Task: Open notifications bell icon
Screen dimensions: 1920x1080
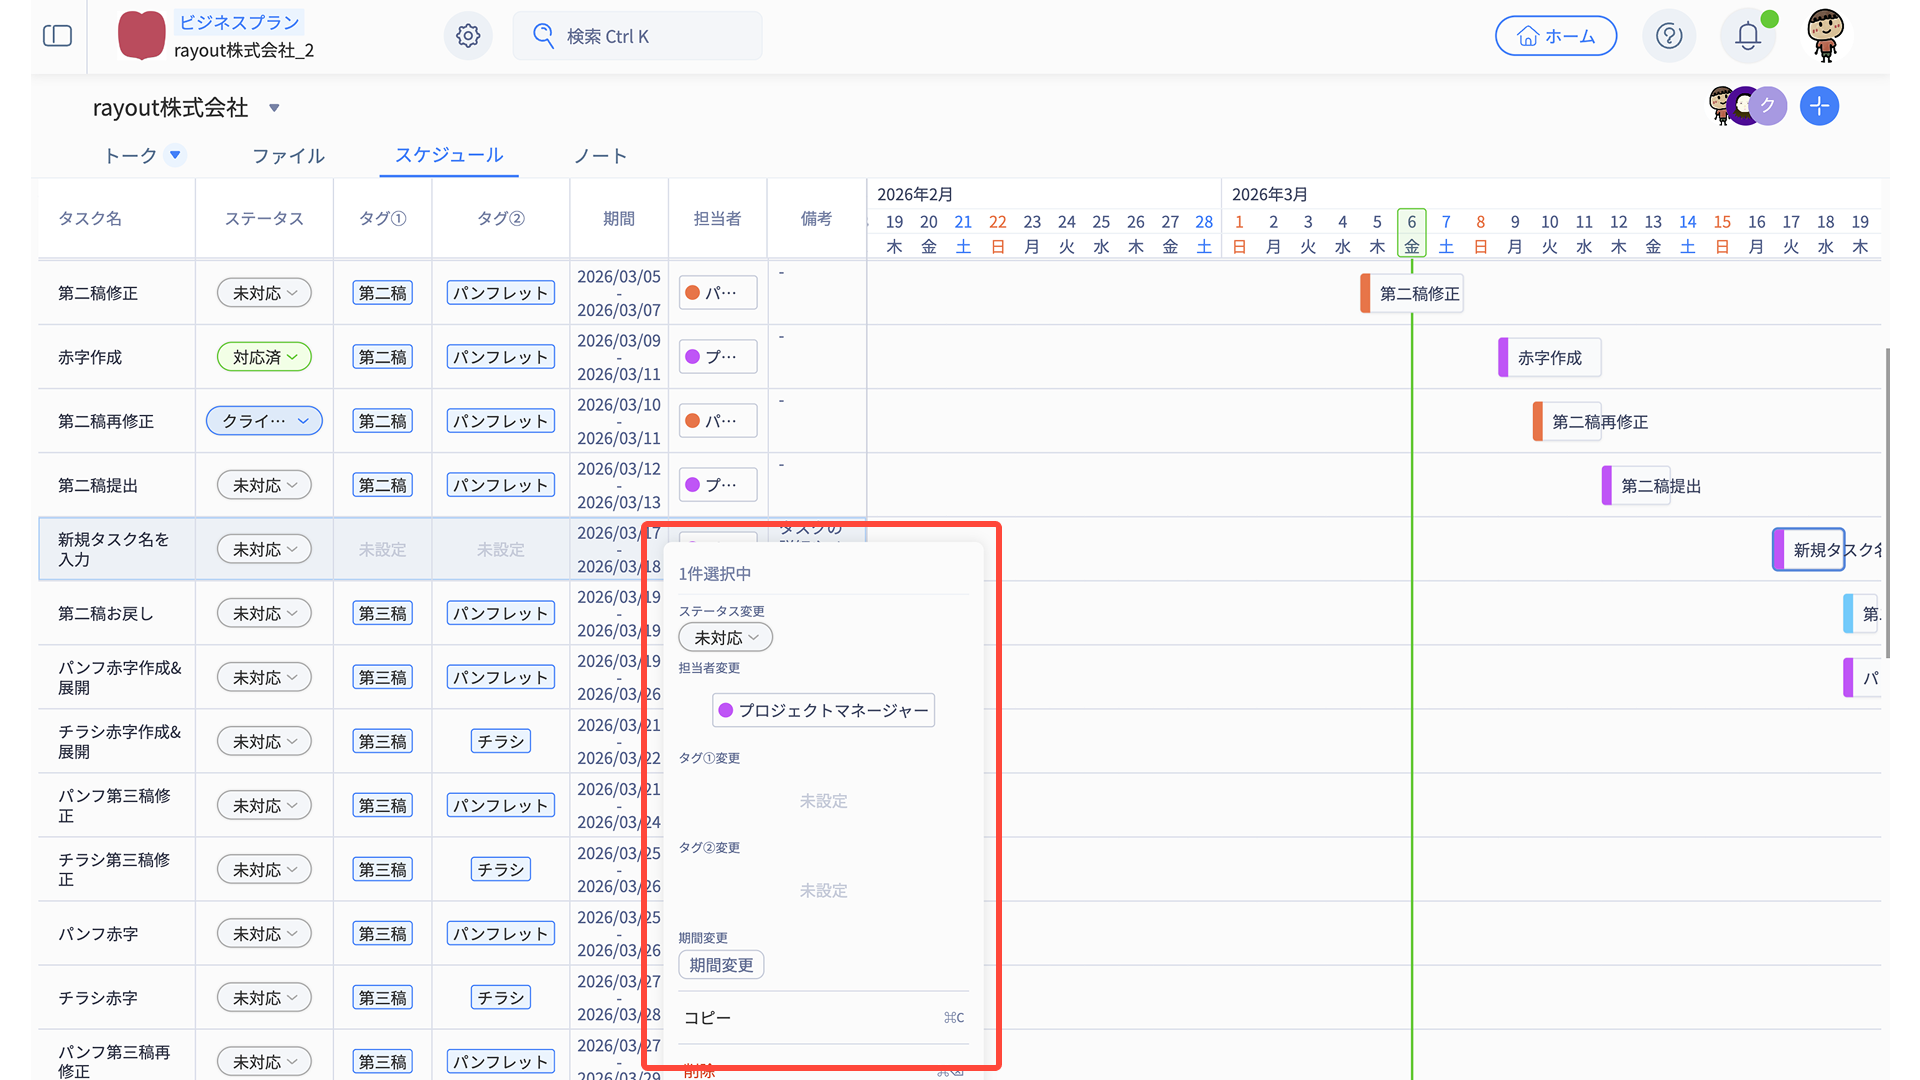Action: point(1747,36)
